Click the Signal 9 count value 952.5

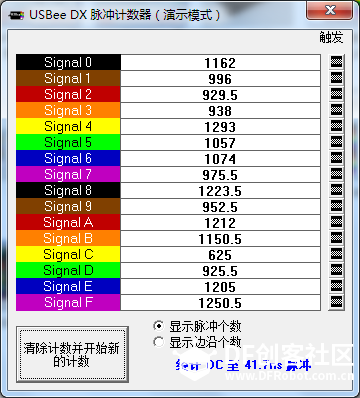[220, 206]
